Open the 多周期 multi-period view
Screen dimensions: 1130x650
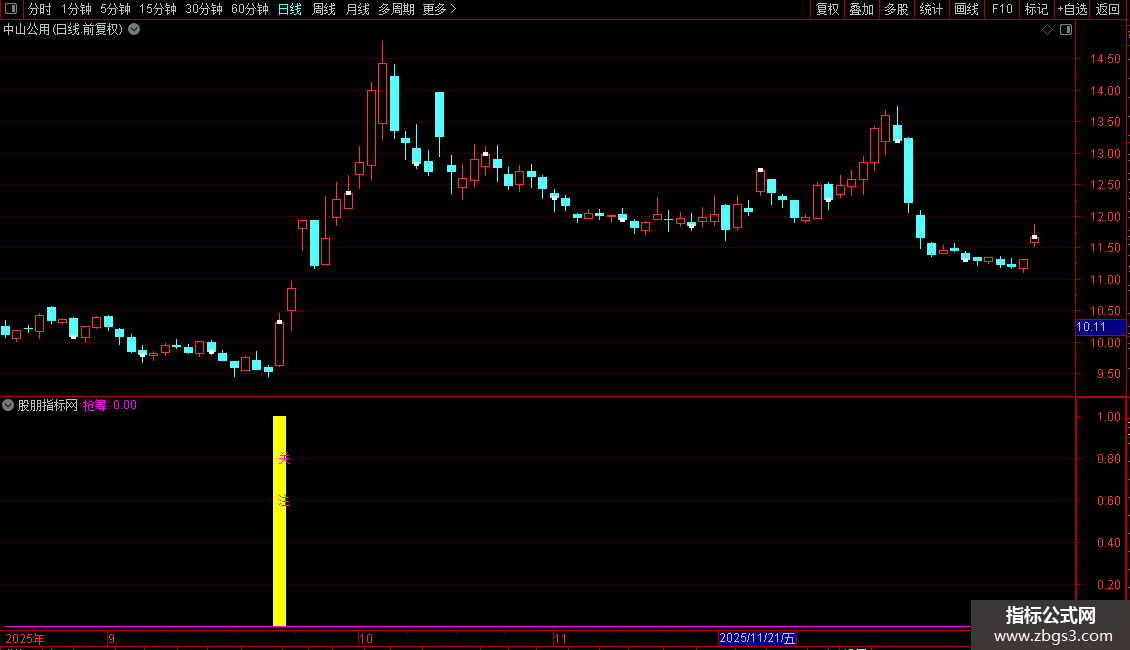click(396, 9)
